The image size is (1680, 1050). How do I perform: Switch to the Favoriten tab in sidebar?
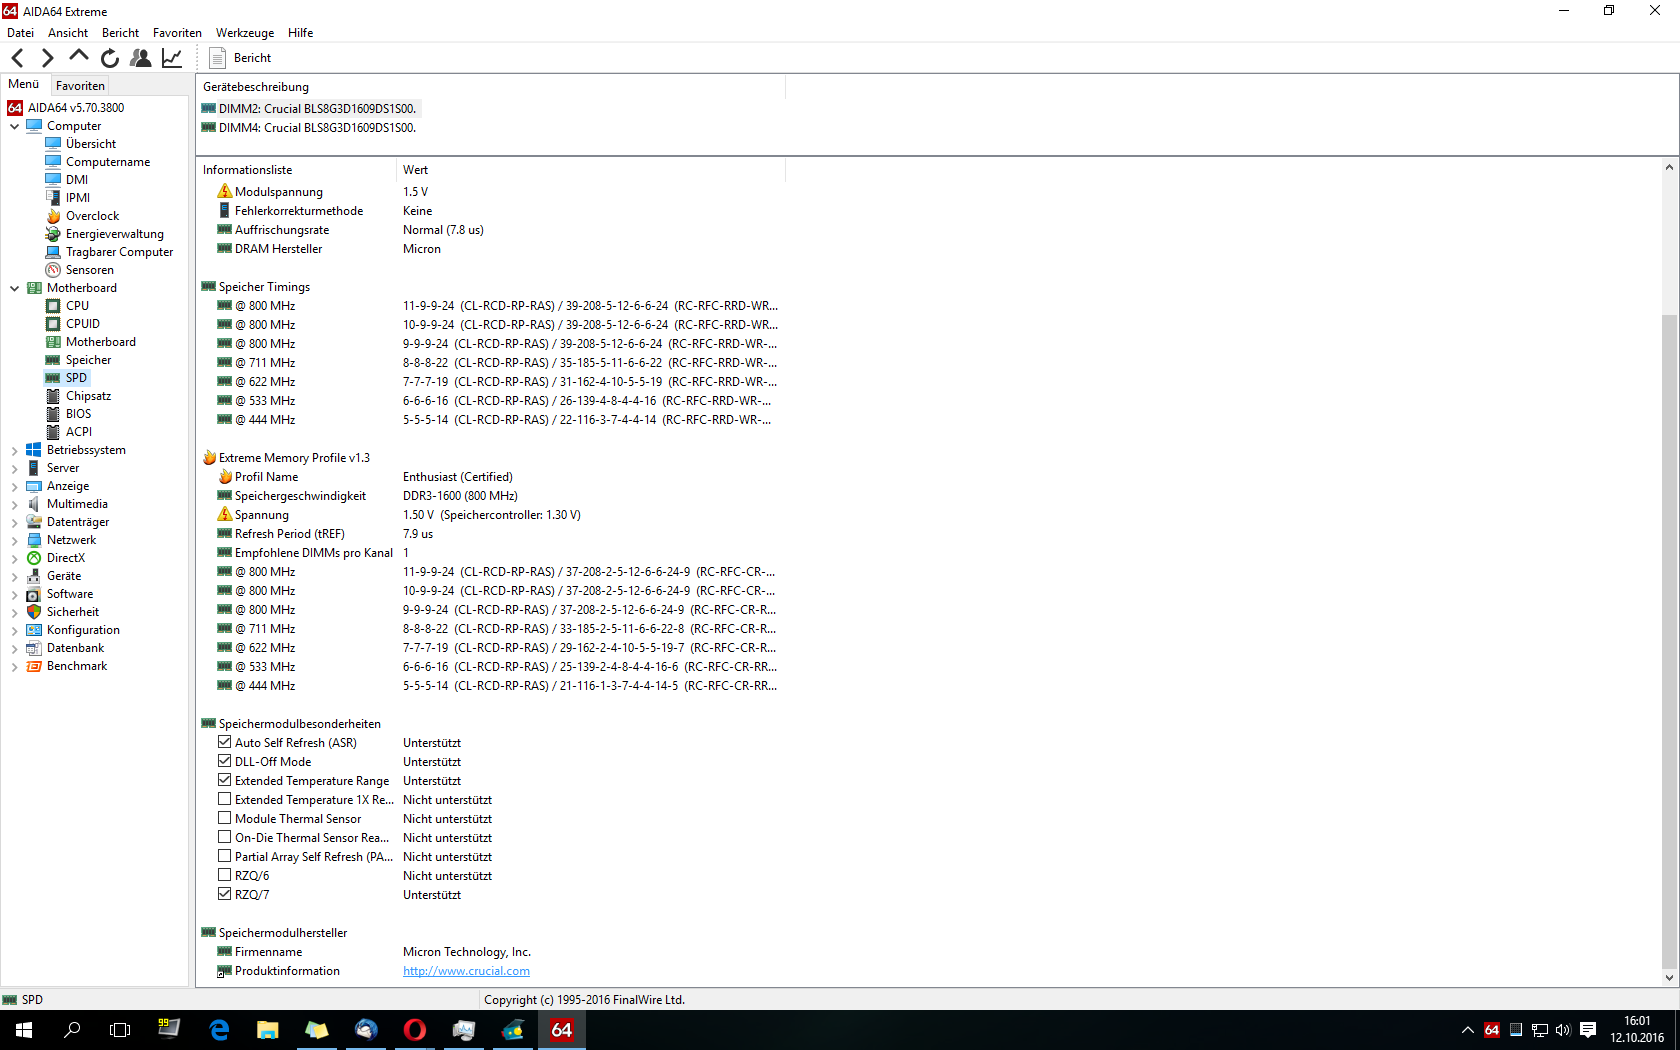[x=80, y=86]
